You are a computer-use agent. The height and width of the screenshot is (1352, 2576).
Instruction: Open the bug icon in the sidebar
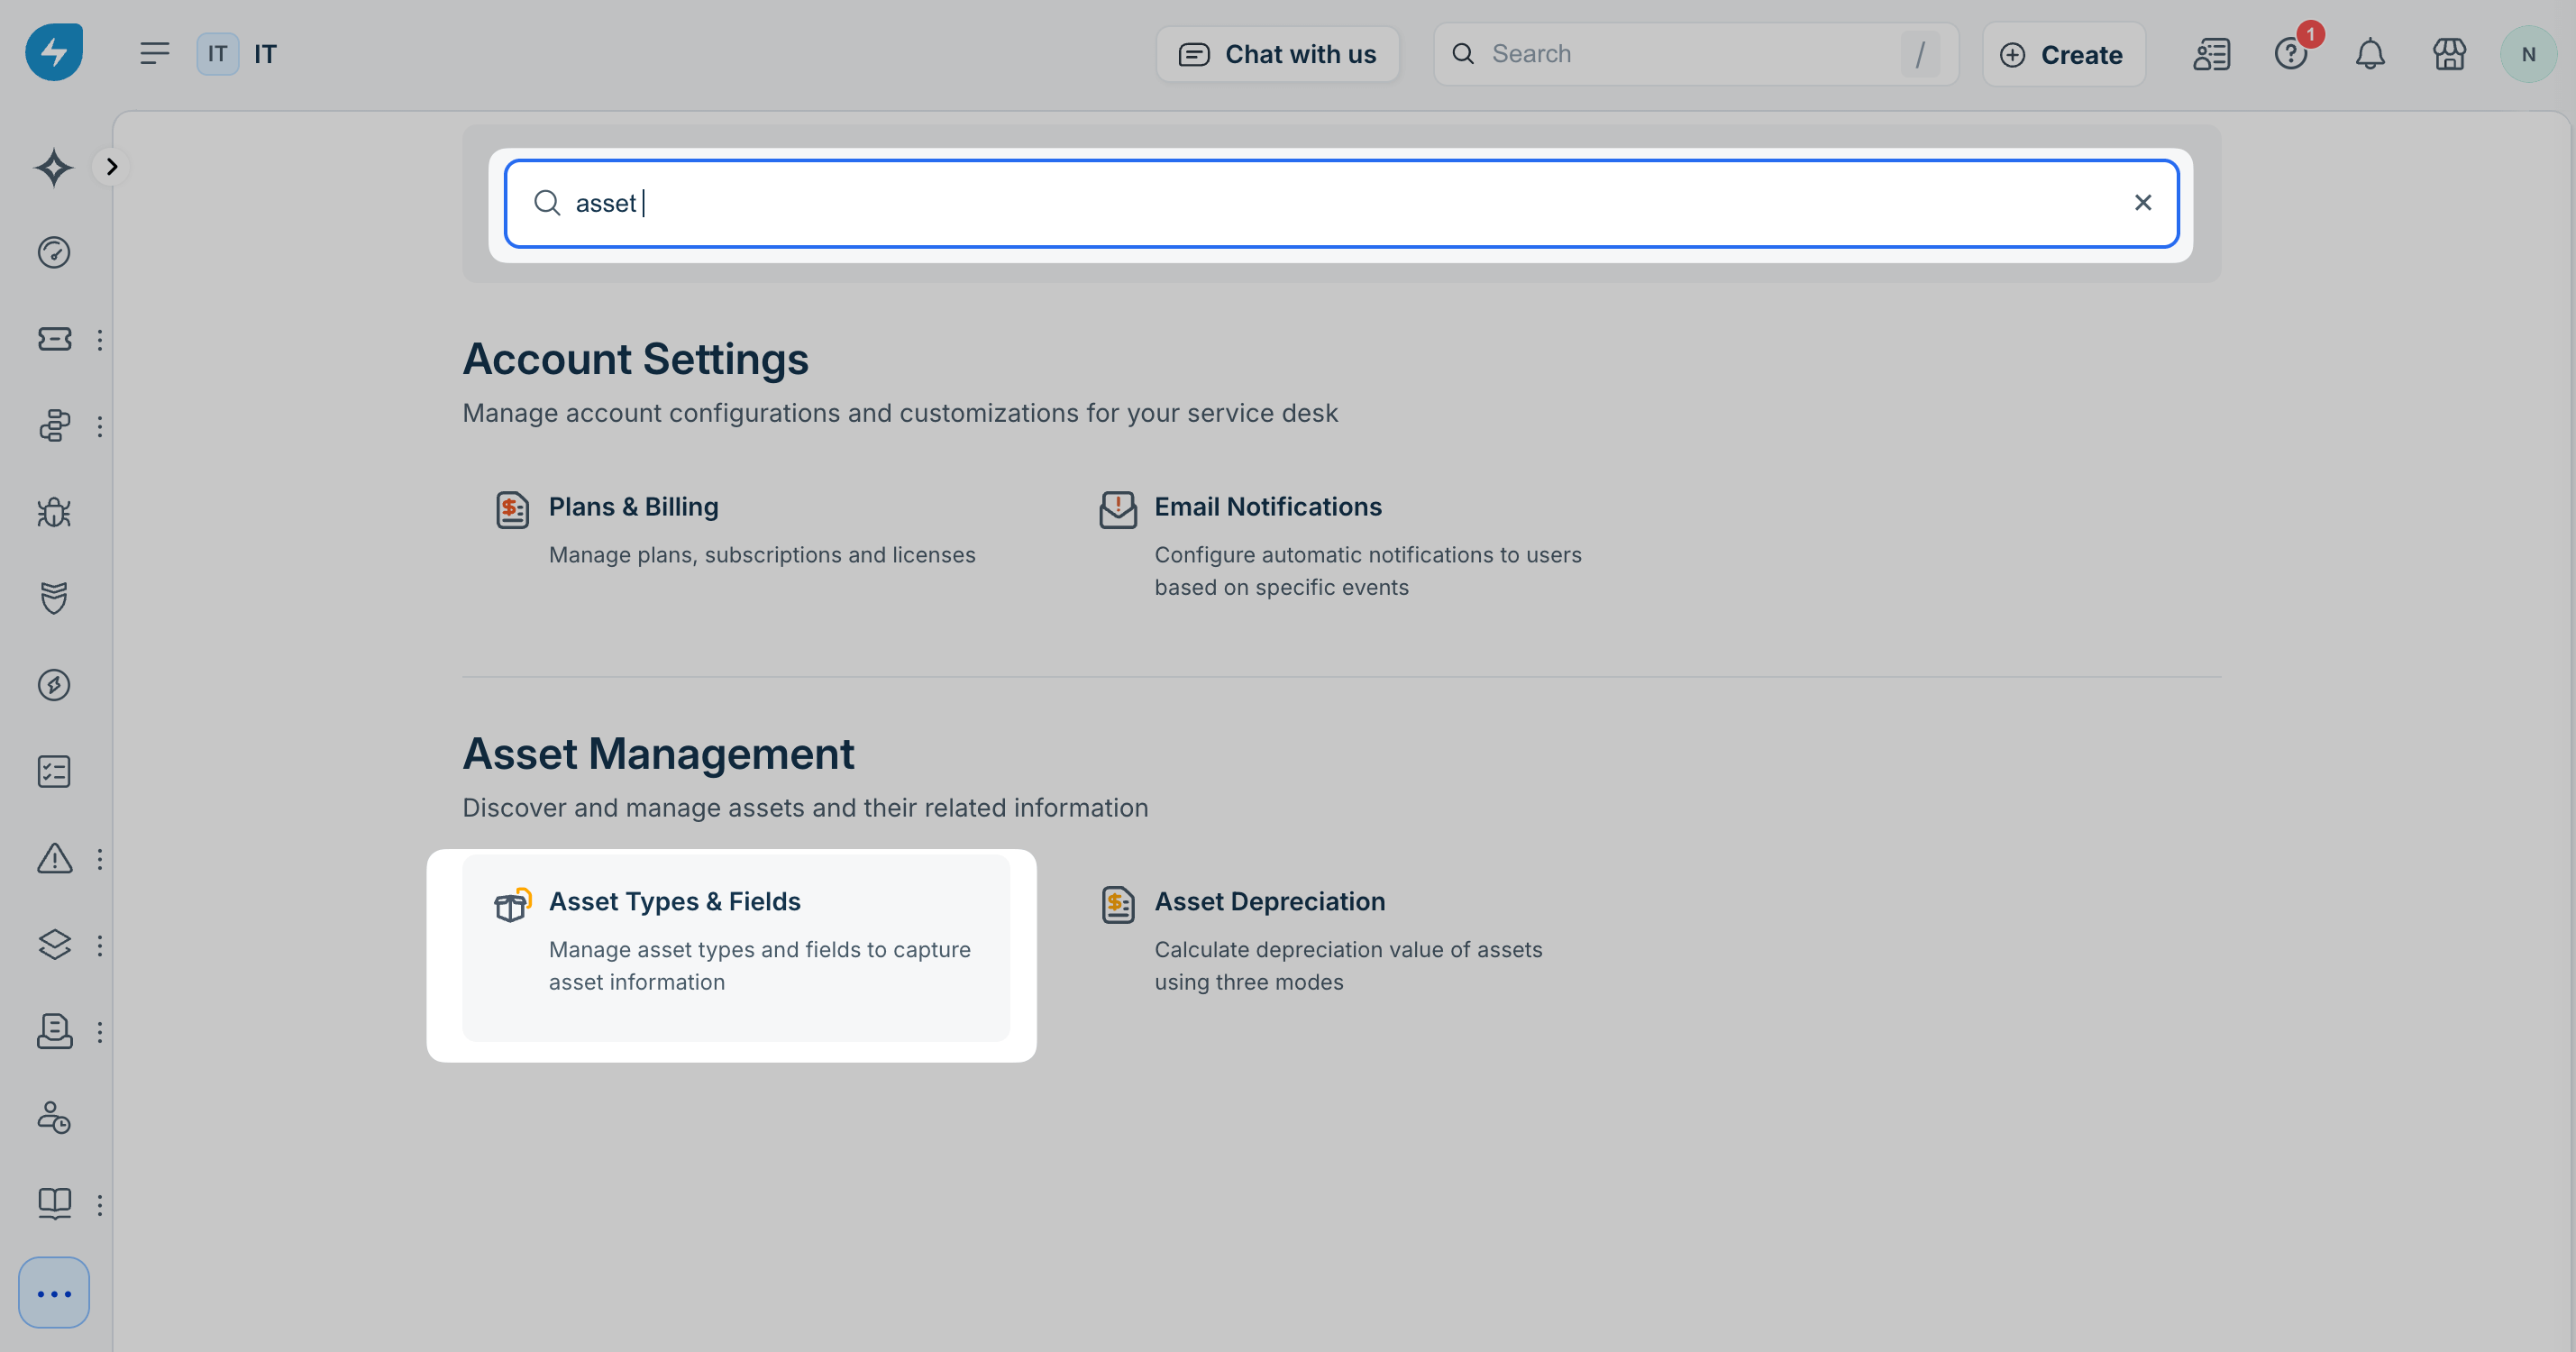[54, 512]
